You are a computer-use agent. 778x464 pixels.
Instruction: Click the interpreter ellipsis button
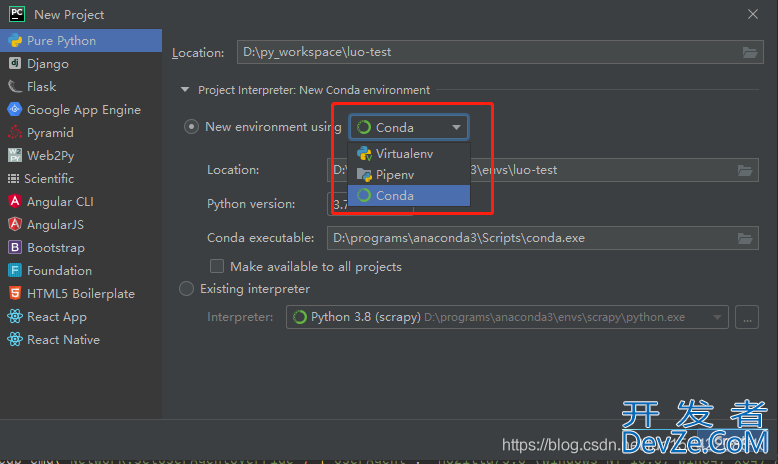747,317
